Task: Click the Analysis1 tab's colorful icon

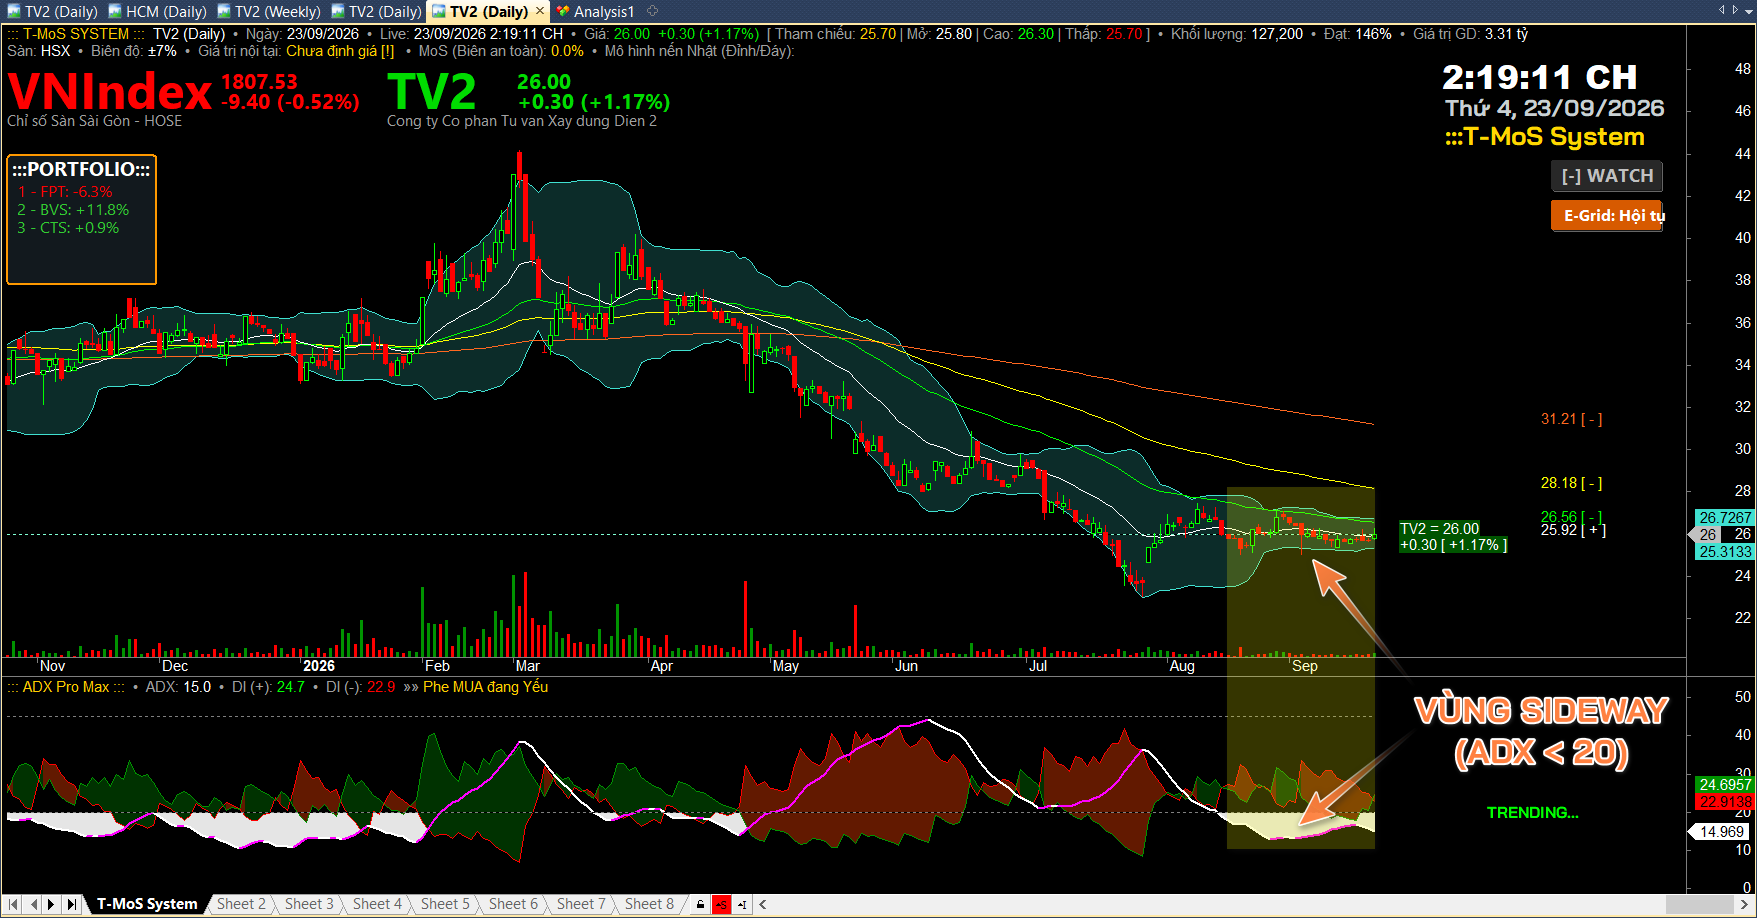Action: coord(564,12)
